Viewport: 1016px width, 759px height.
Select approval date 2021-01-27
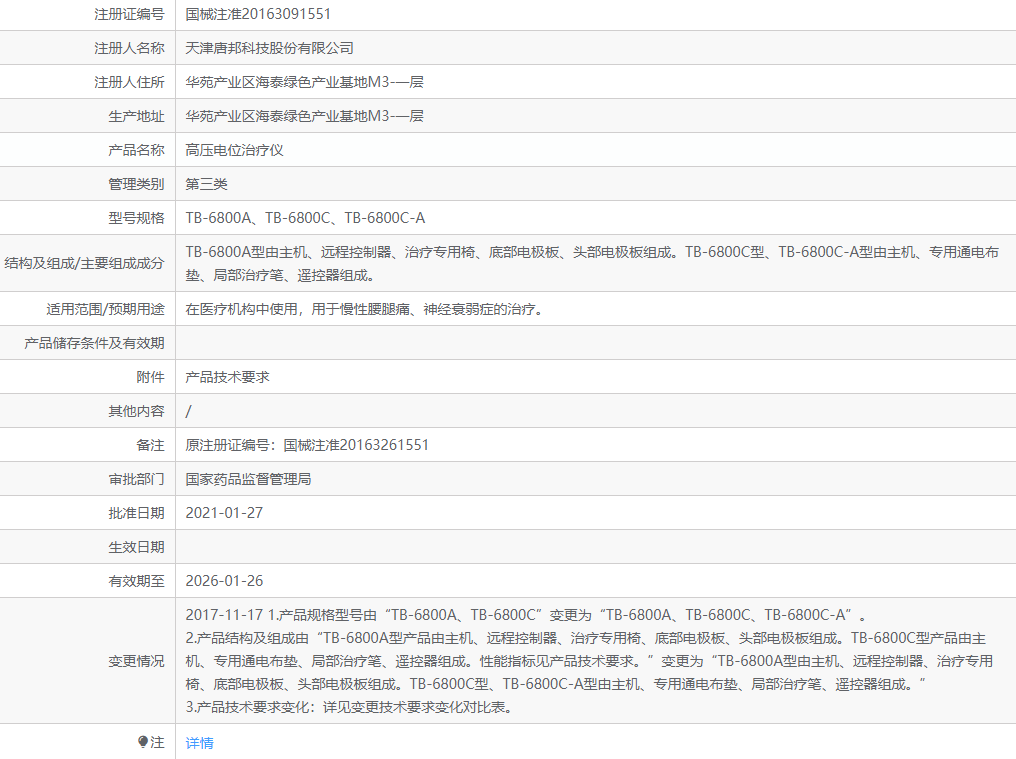pyautogui.click(x=224, y=513)
